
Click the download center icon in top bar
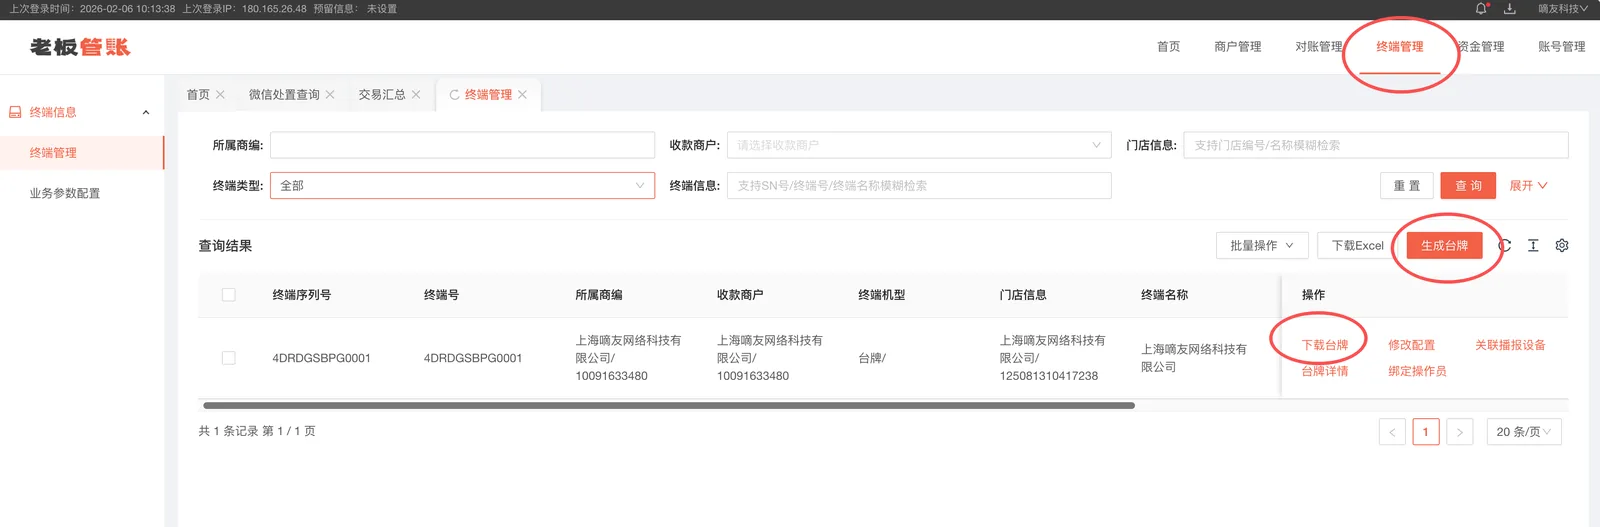tap(1510, 9)
